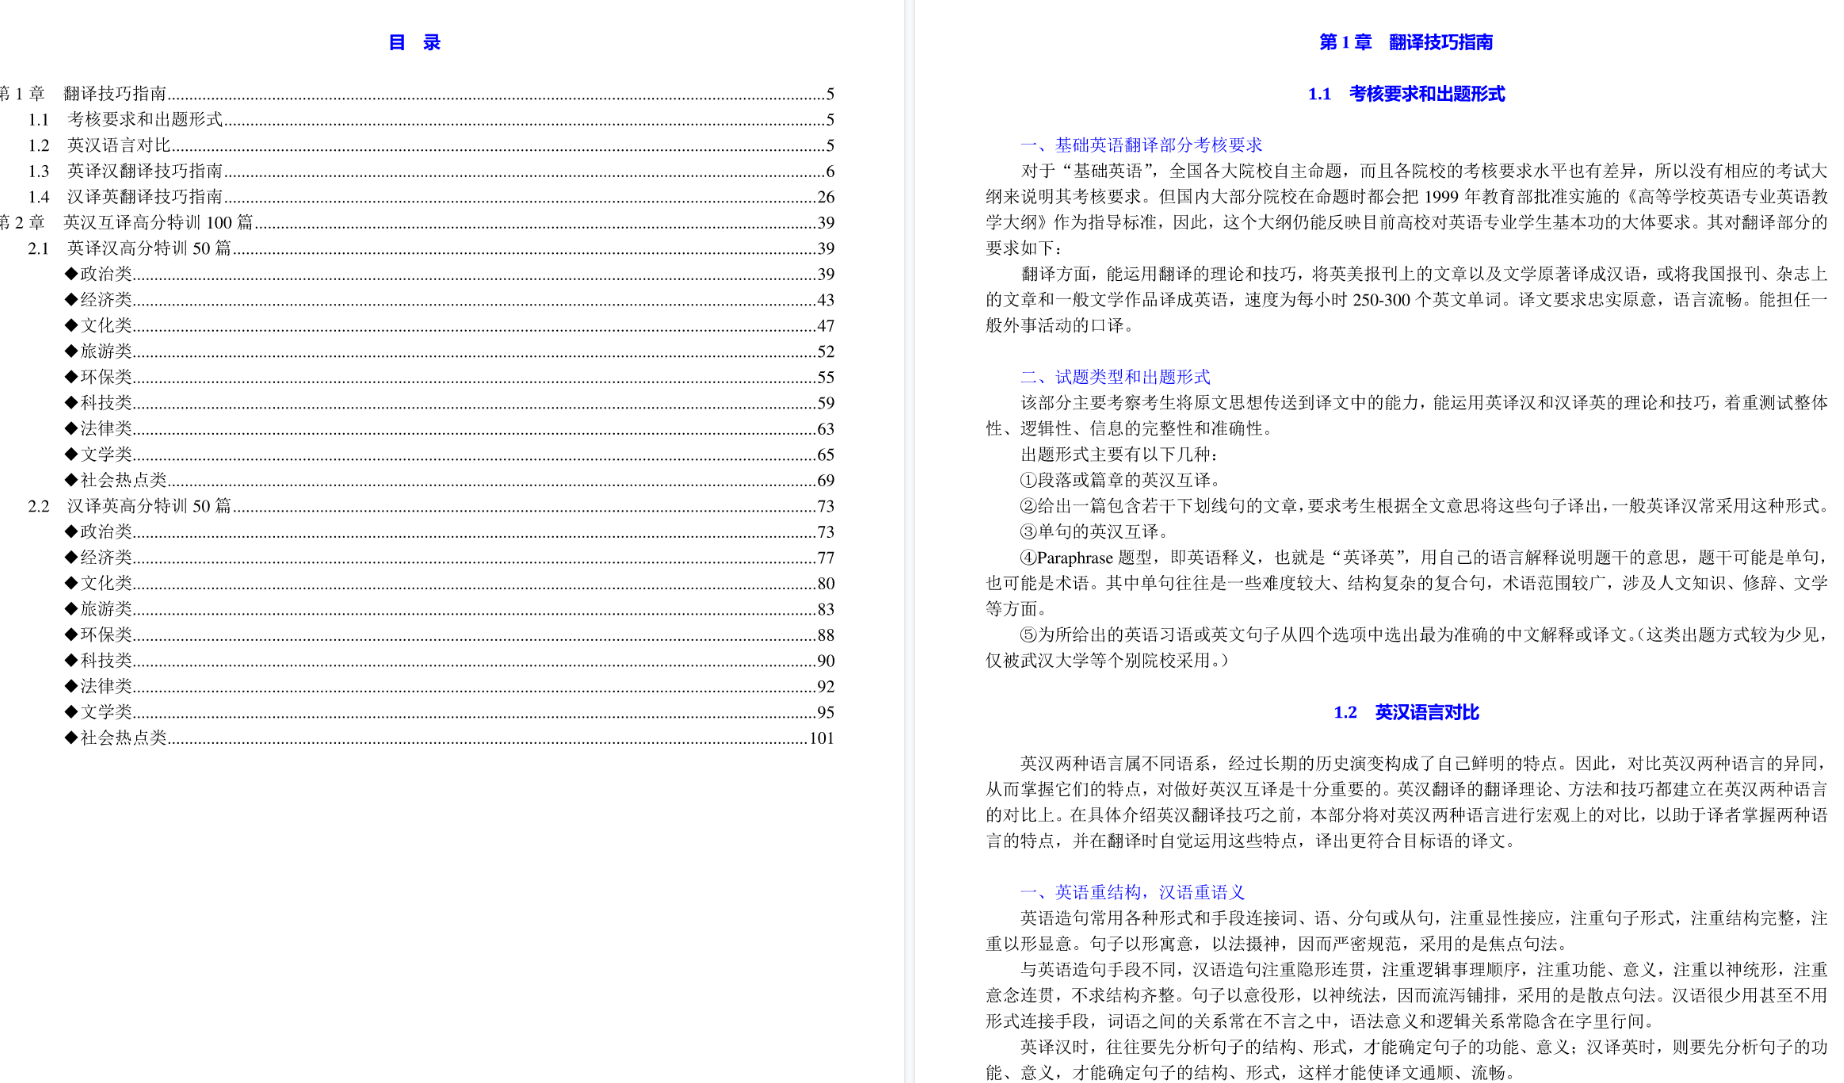Go to 旅游类 entry listed at page 52
The height and width of the screenshot is (1083, 1844).
point(105,352)
